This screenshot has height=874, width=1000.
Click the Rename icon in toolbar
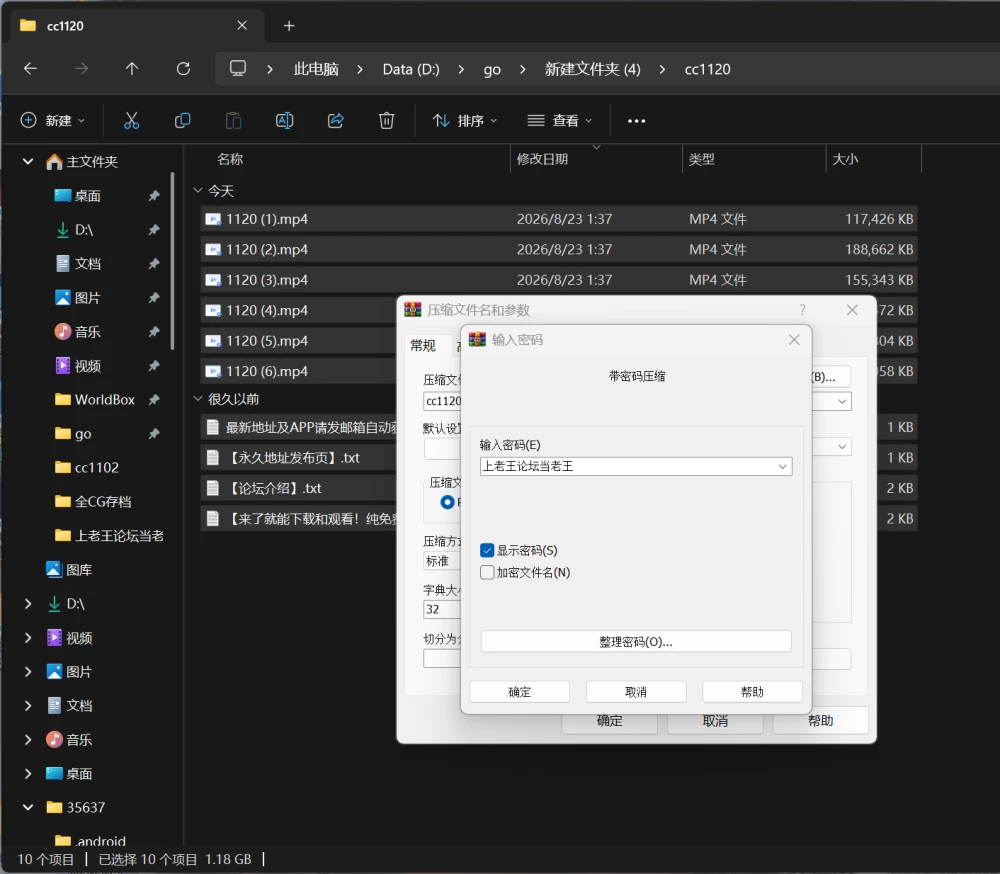(x=284, y=121)
